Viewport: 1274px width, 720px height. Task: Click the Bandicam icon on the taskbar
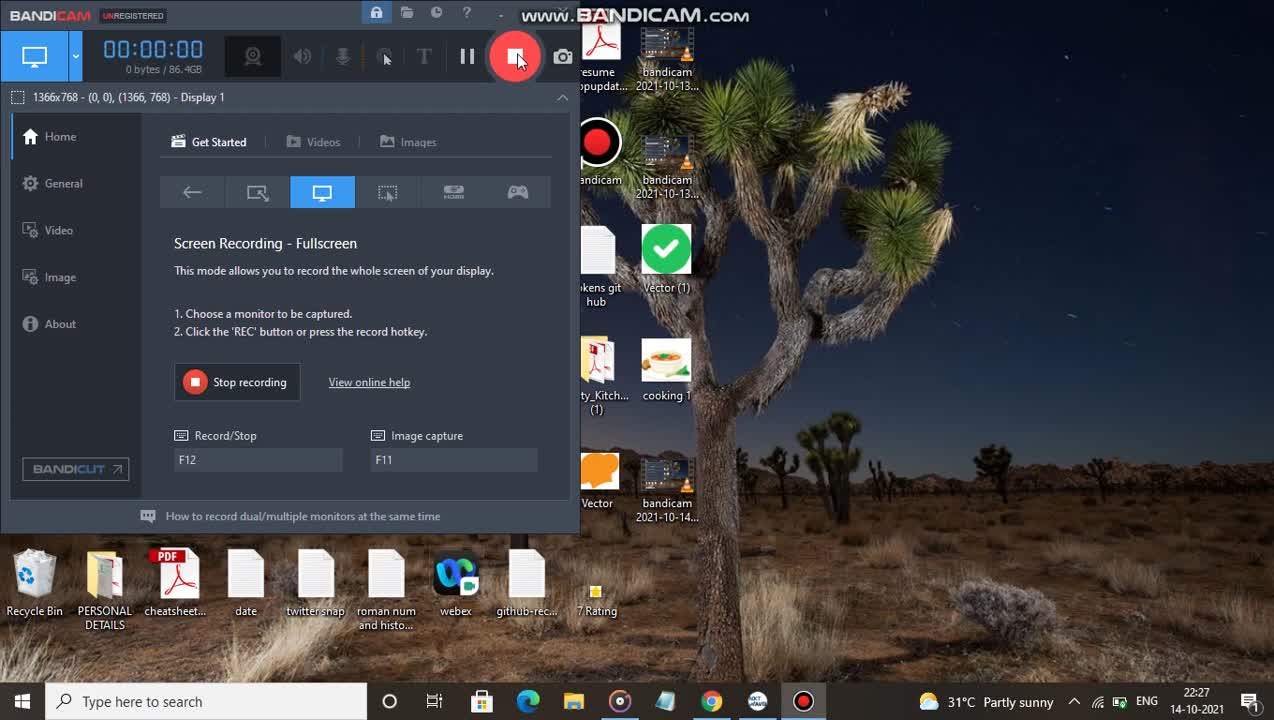pos(803,702)
